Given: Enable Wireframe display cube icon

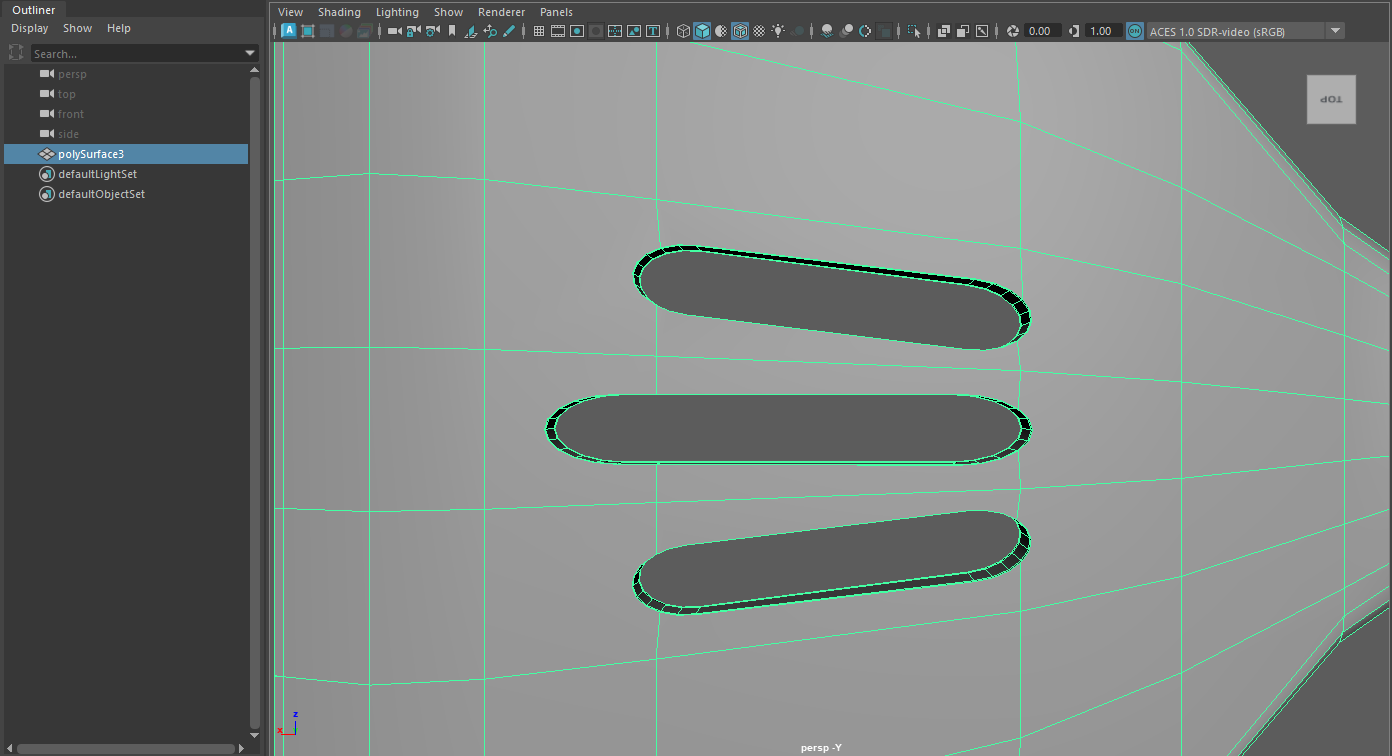Looking at the screenshot, I should tap(684, 31).
